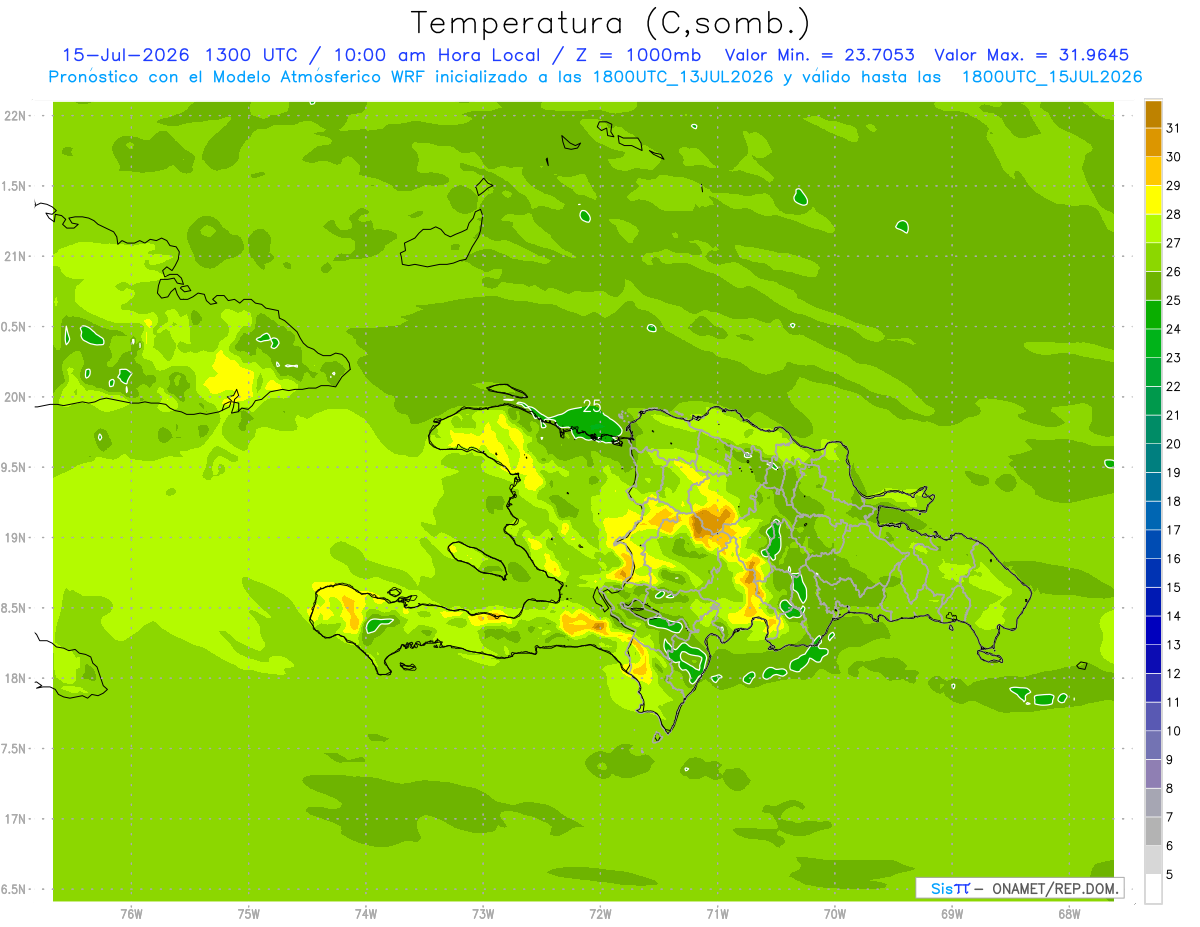
Task: Click the "17N" latitude label
Action: click(x=16, y=820)
